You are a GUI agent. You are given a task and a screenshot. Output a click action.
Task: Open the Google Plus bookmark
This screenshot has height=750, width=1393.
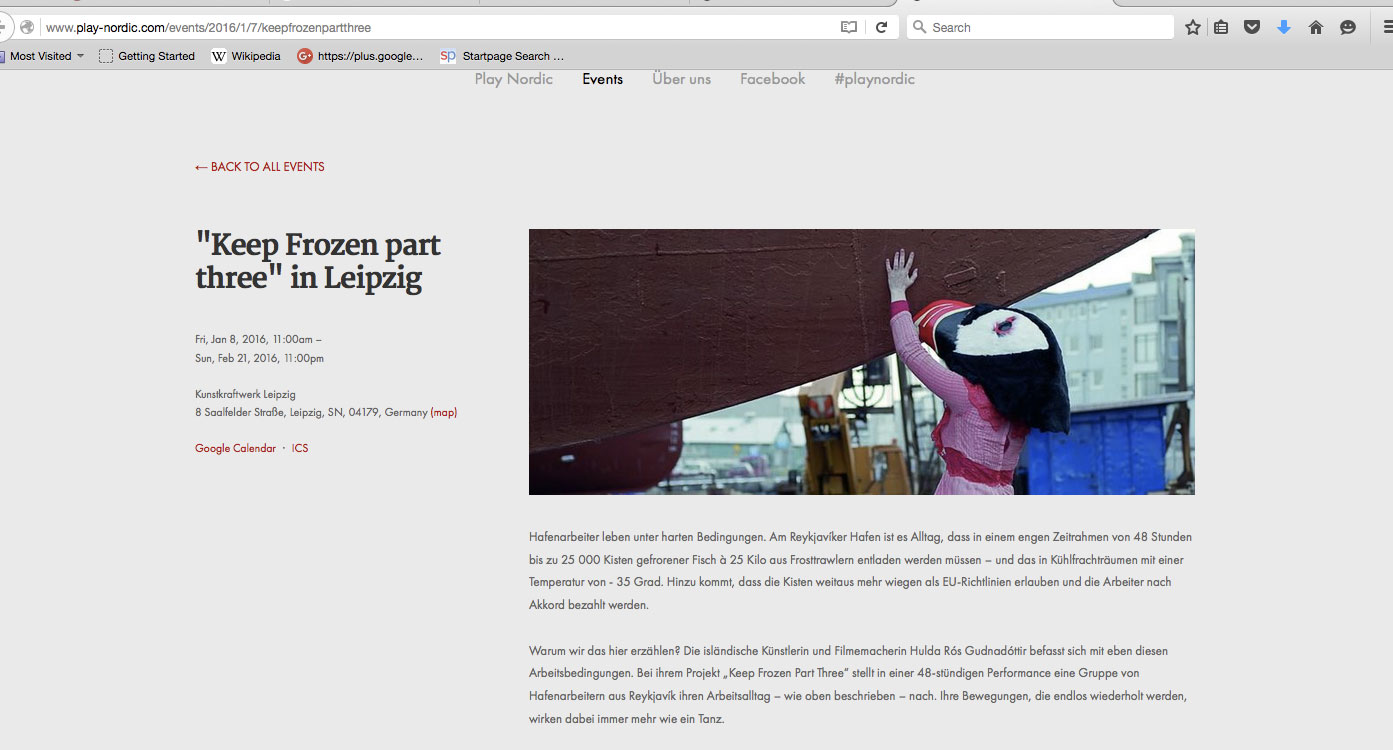(360, 56)
